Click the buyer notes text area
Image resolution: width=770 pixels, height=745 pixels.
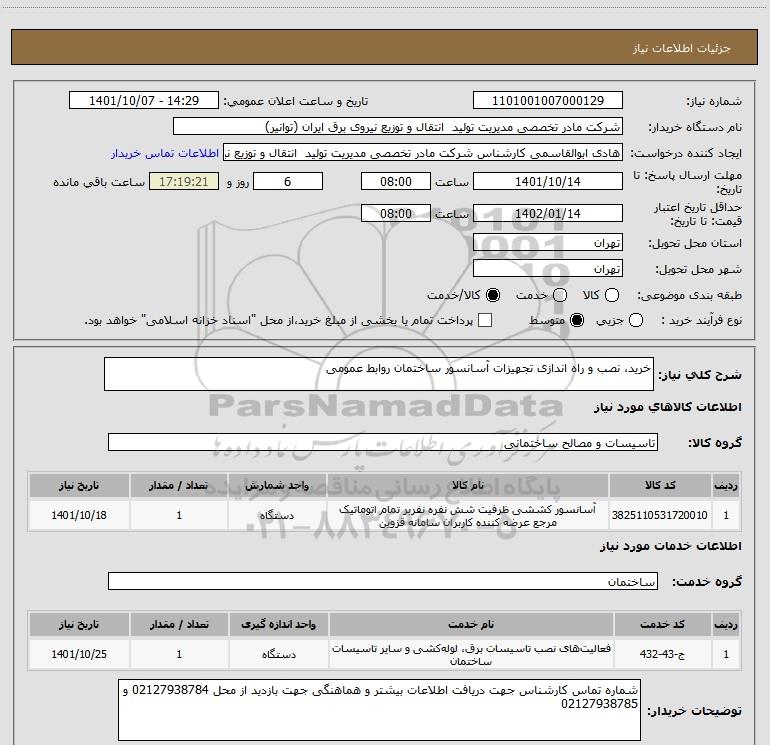coord(379,710)
